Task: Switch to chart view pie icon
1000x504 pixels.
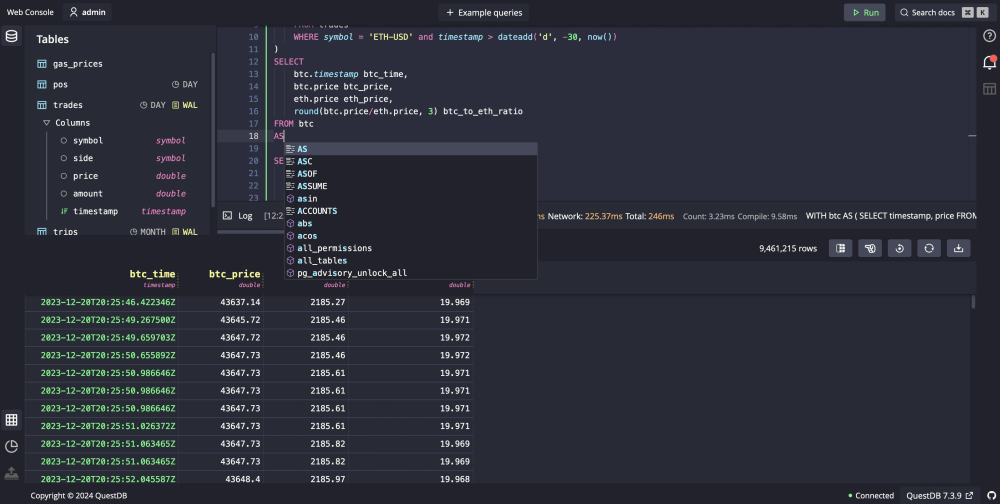Action: (11, 446)
